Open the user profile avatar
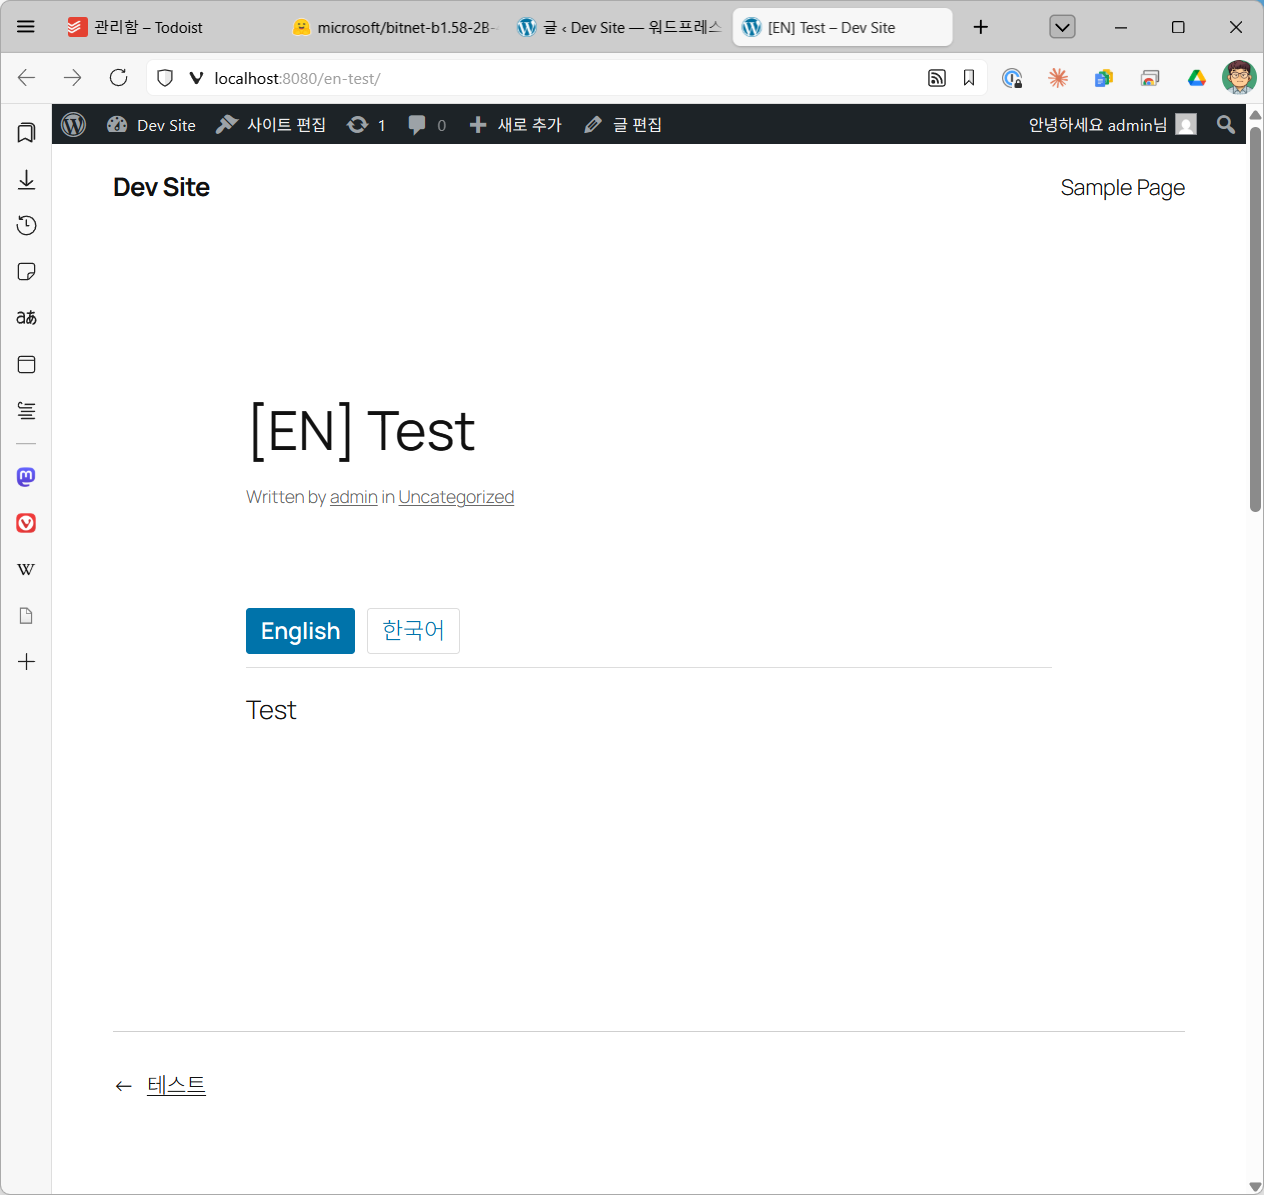The height and width of the screenshot is (1195, 1264). point(1239,77)
